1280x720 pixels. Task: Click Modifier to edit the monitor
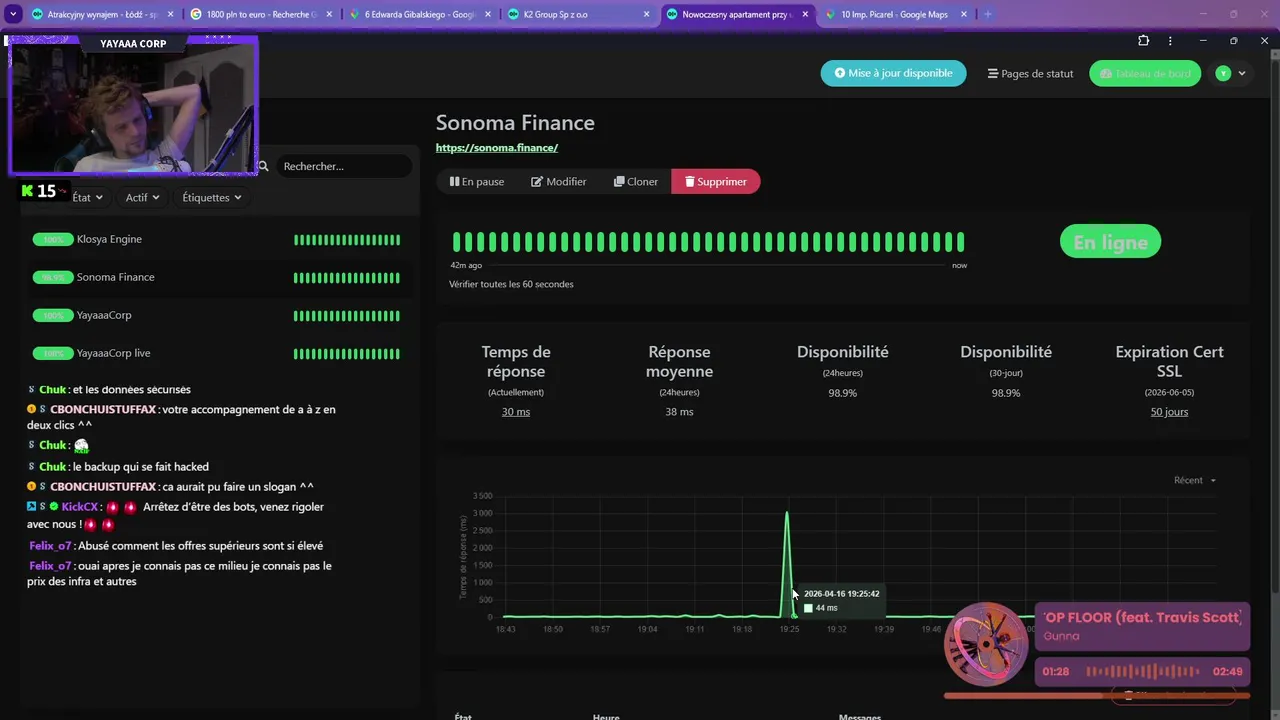558,182
